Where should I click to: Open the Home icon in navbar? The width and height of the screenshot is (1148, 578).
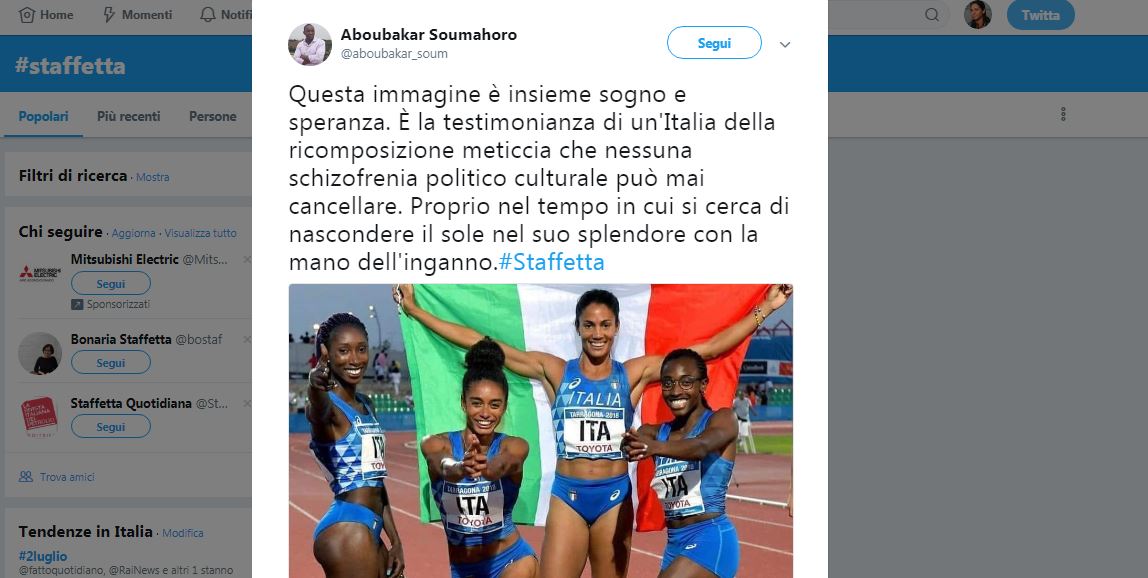tap(27, 15)
